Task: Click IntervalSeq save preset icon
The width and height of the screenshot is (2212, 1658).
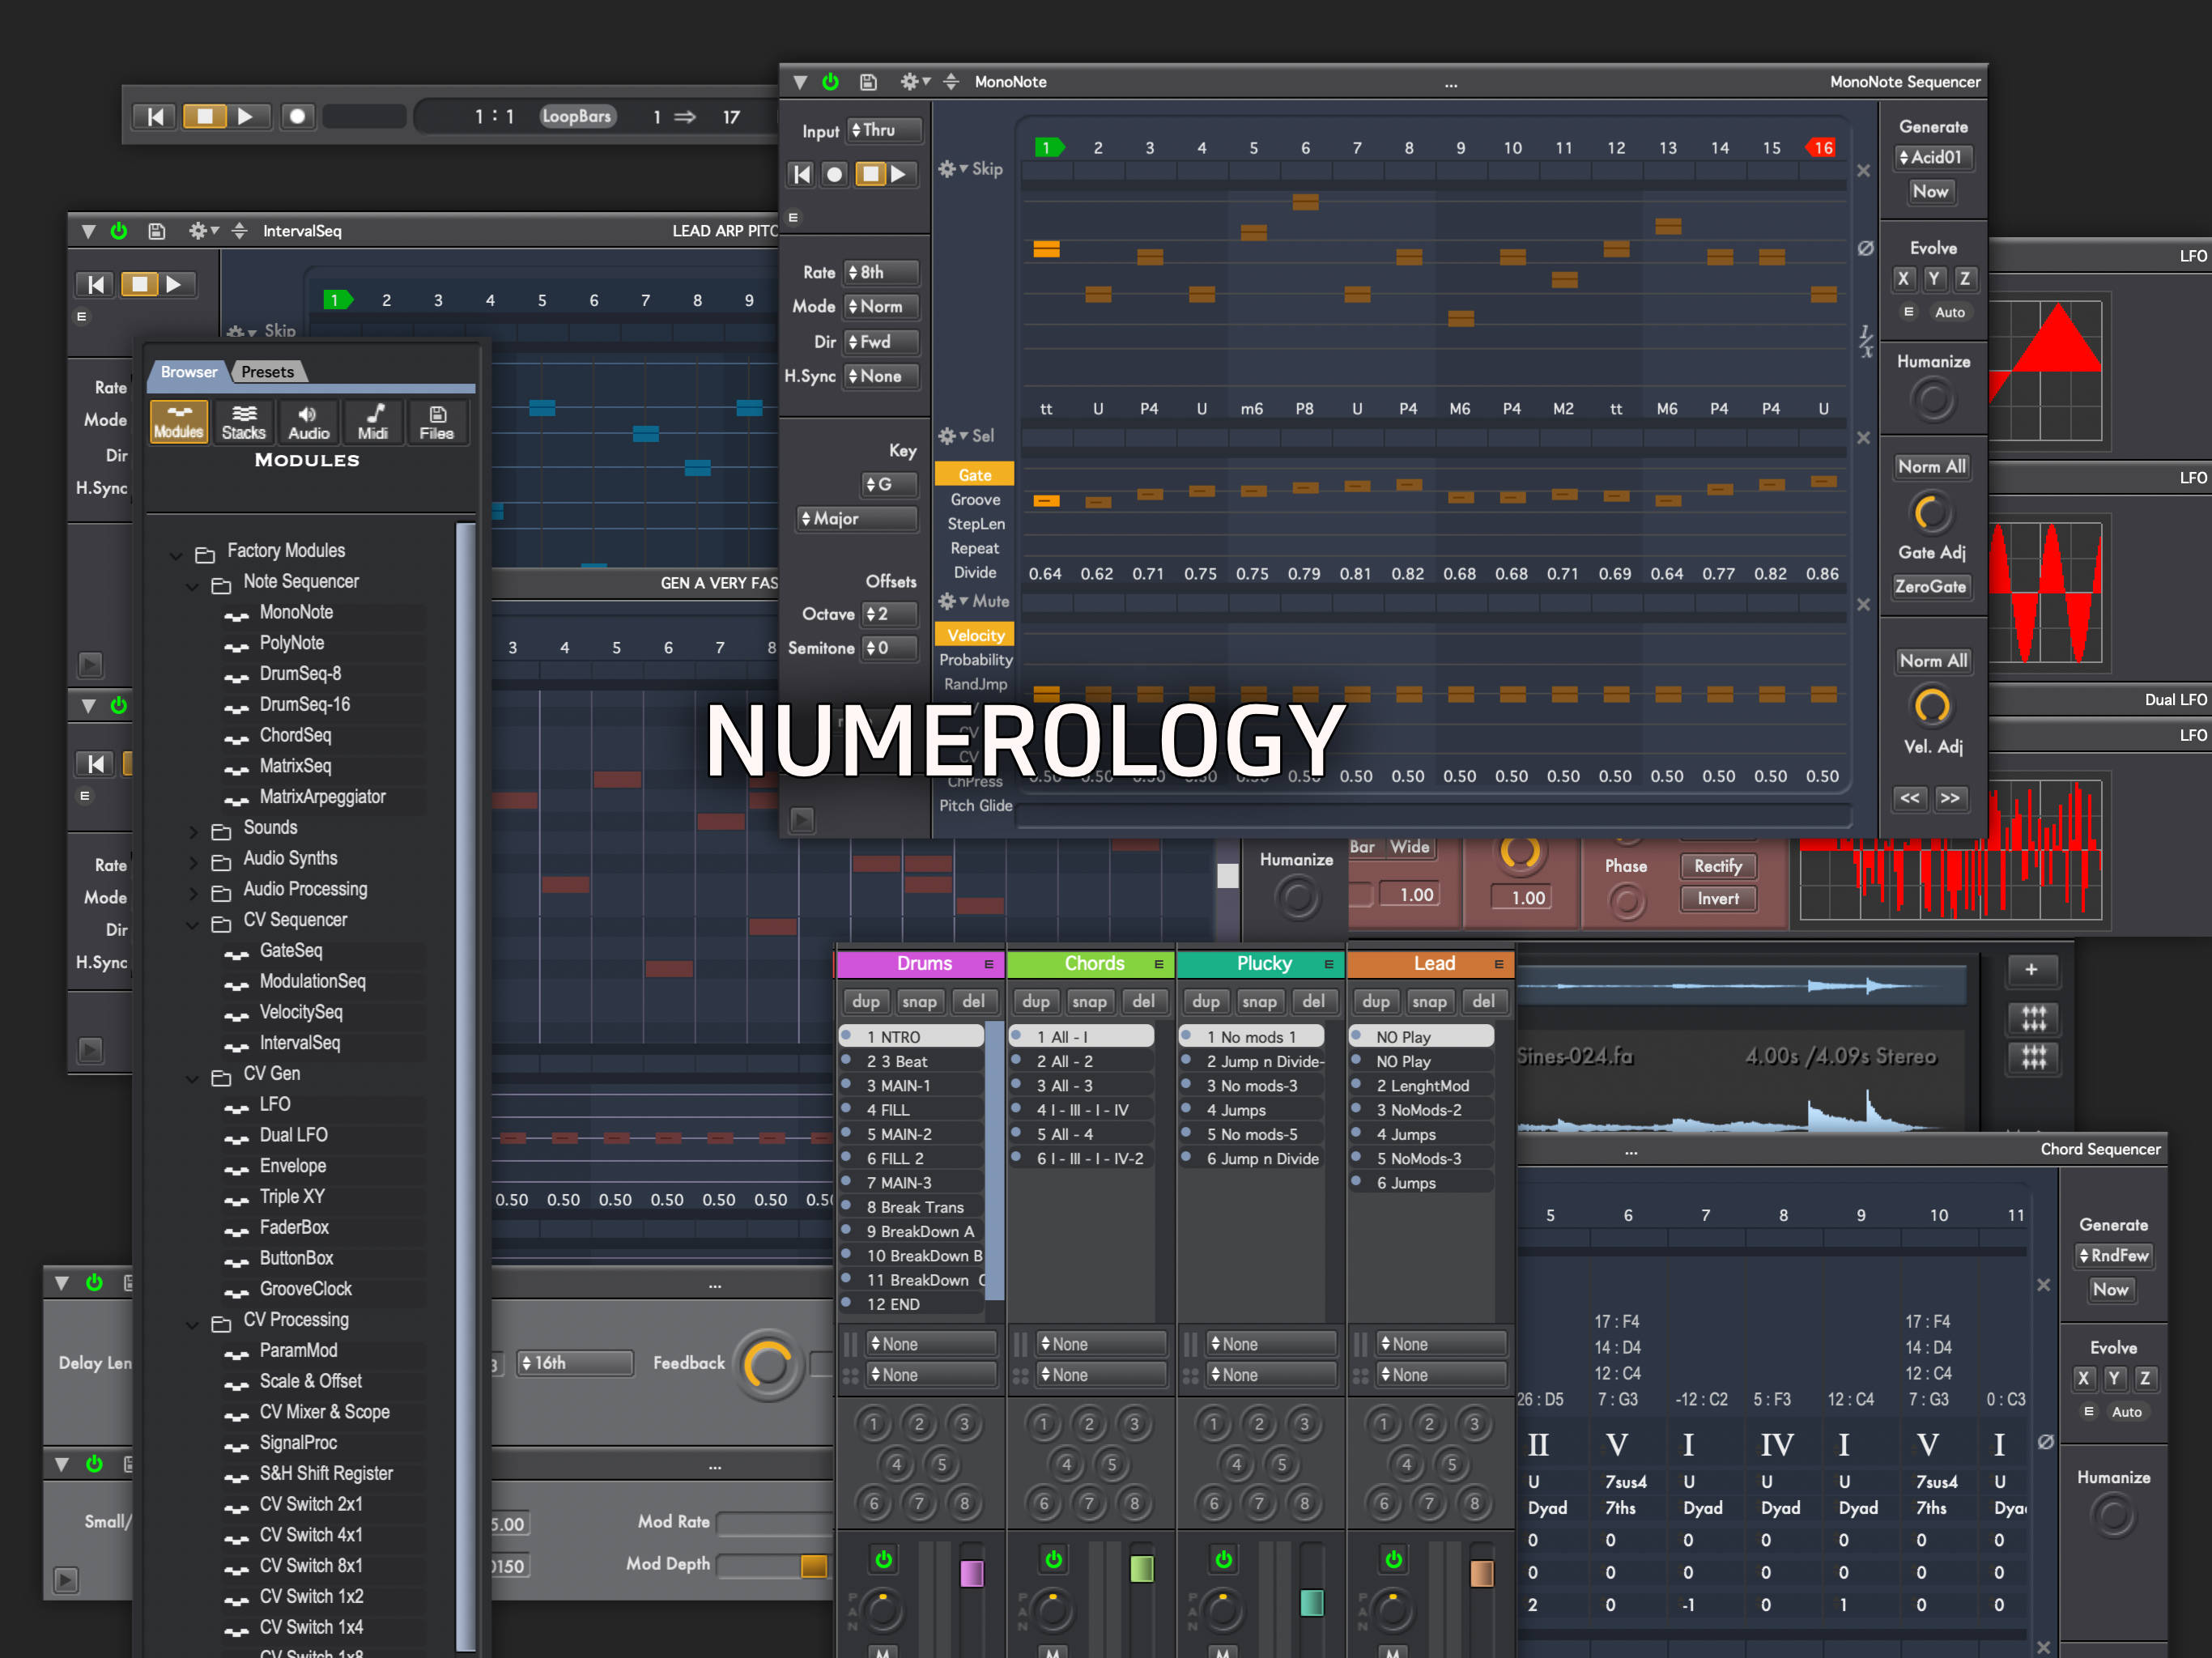Action: 157,231
